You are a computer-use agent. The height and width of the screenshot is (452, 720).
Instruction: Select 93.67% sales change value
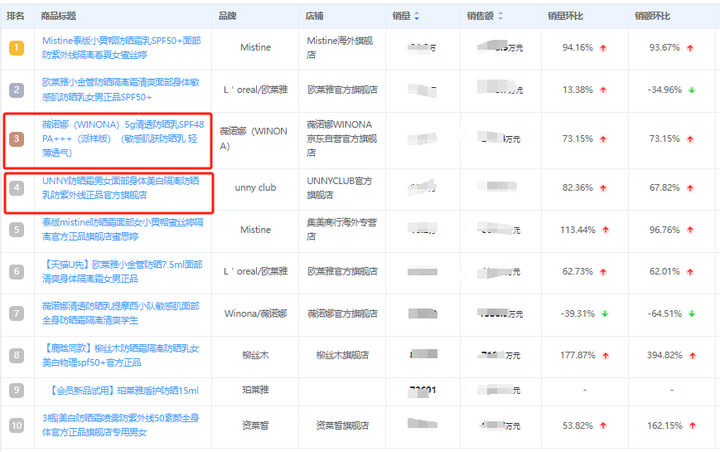point(664,48)
